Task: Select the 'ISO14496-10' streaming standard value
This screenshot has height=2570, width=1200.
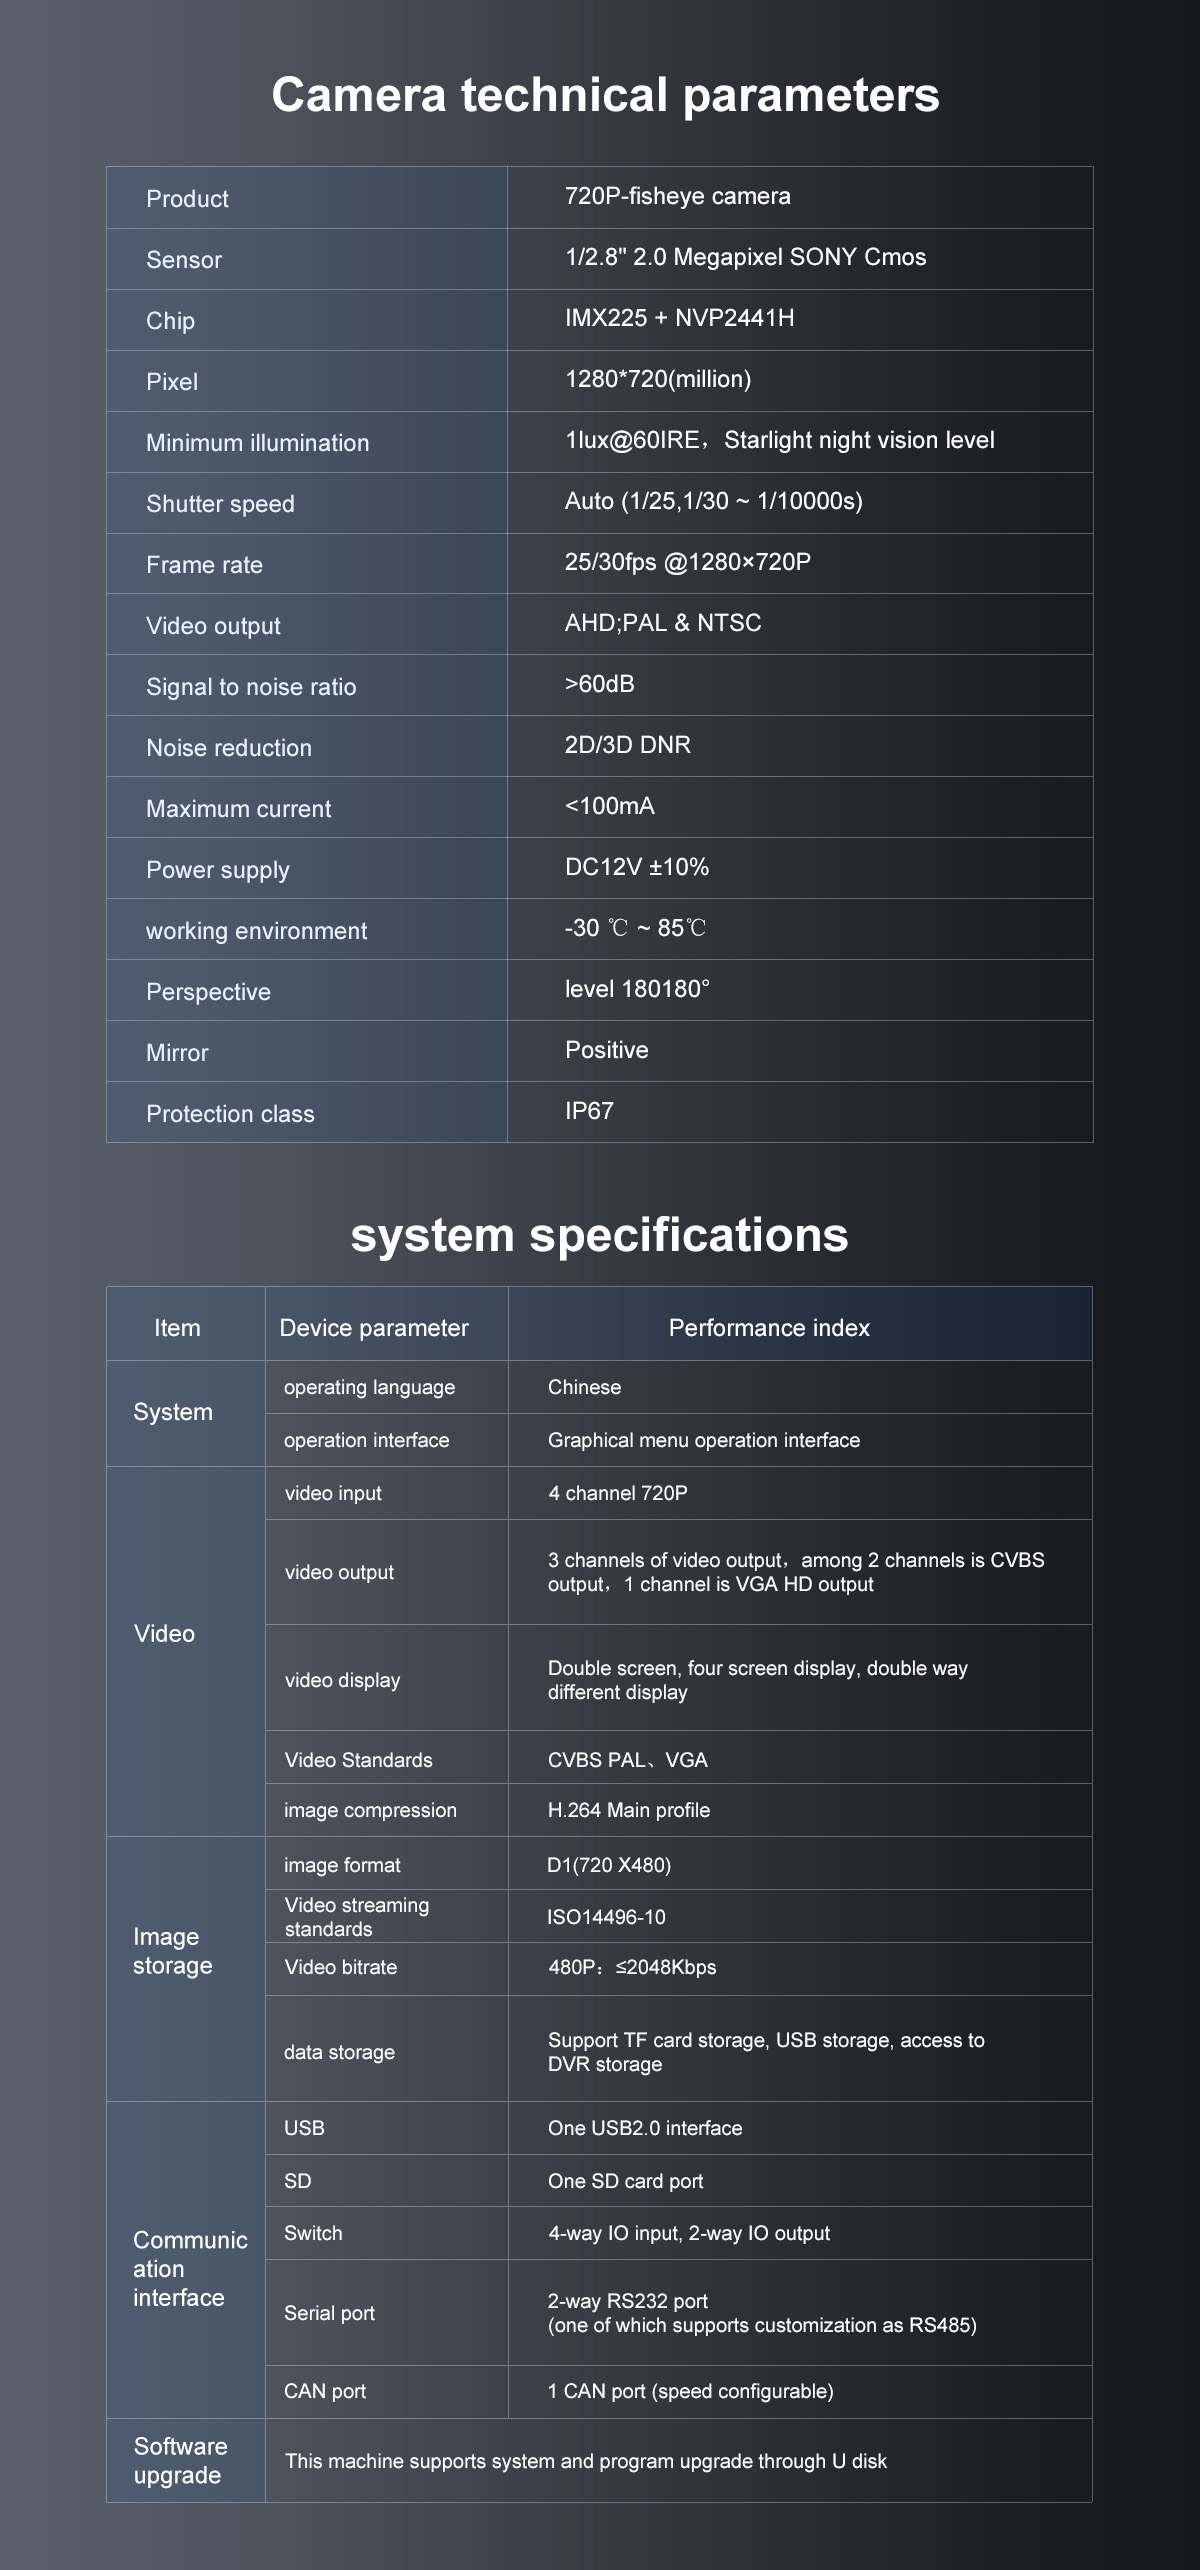Action: pyautogui.click(x=606, y=1917)
